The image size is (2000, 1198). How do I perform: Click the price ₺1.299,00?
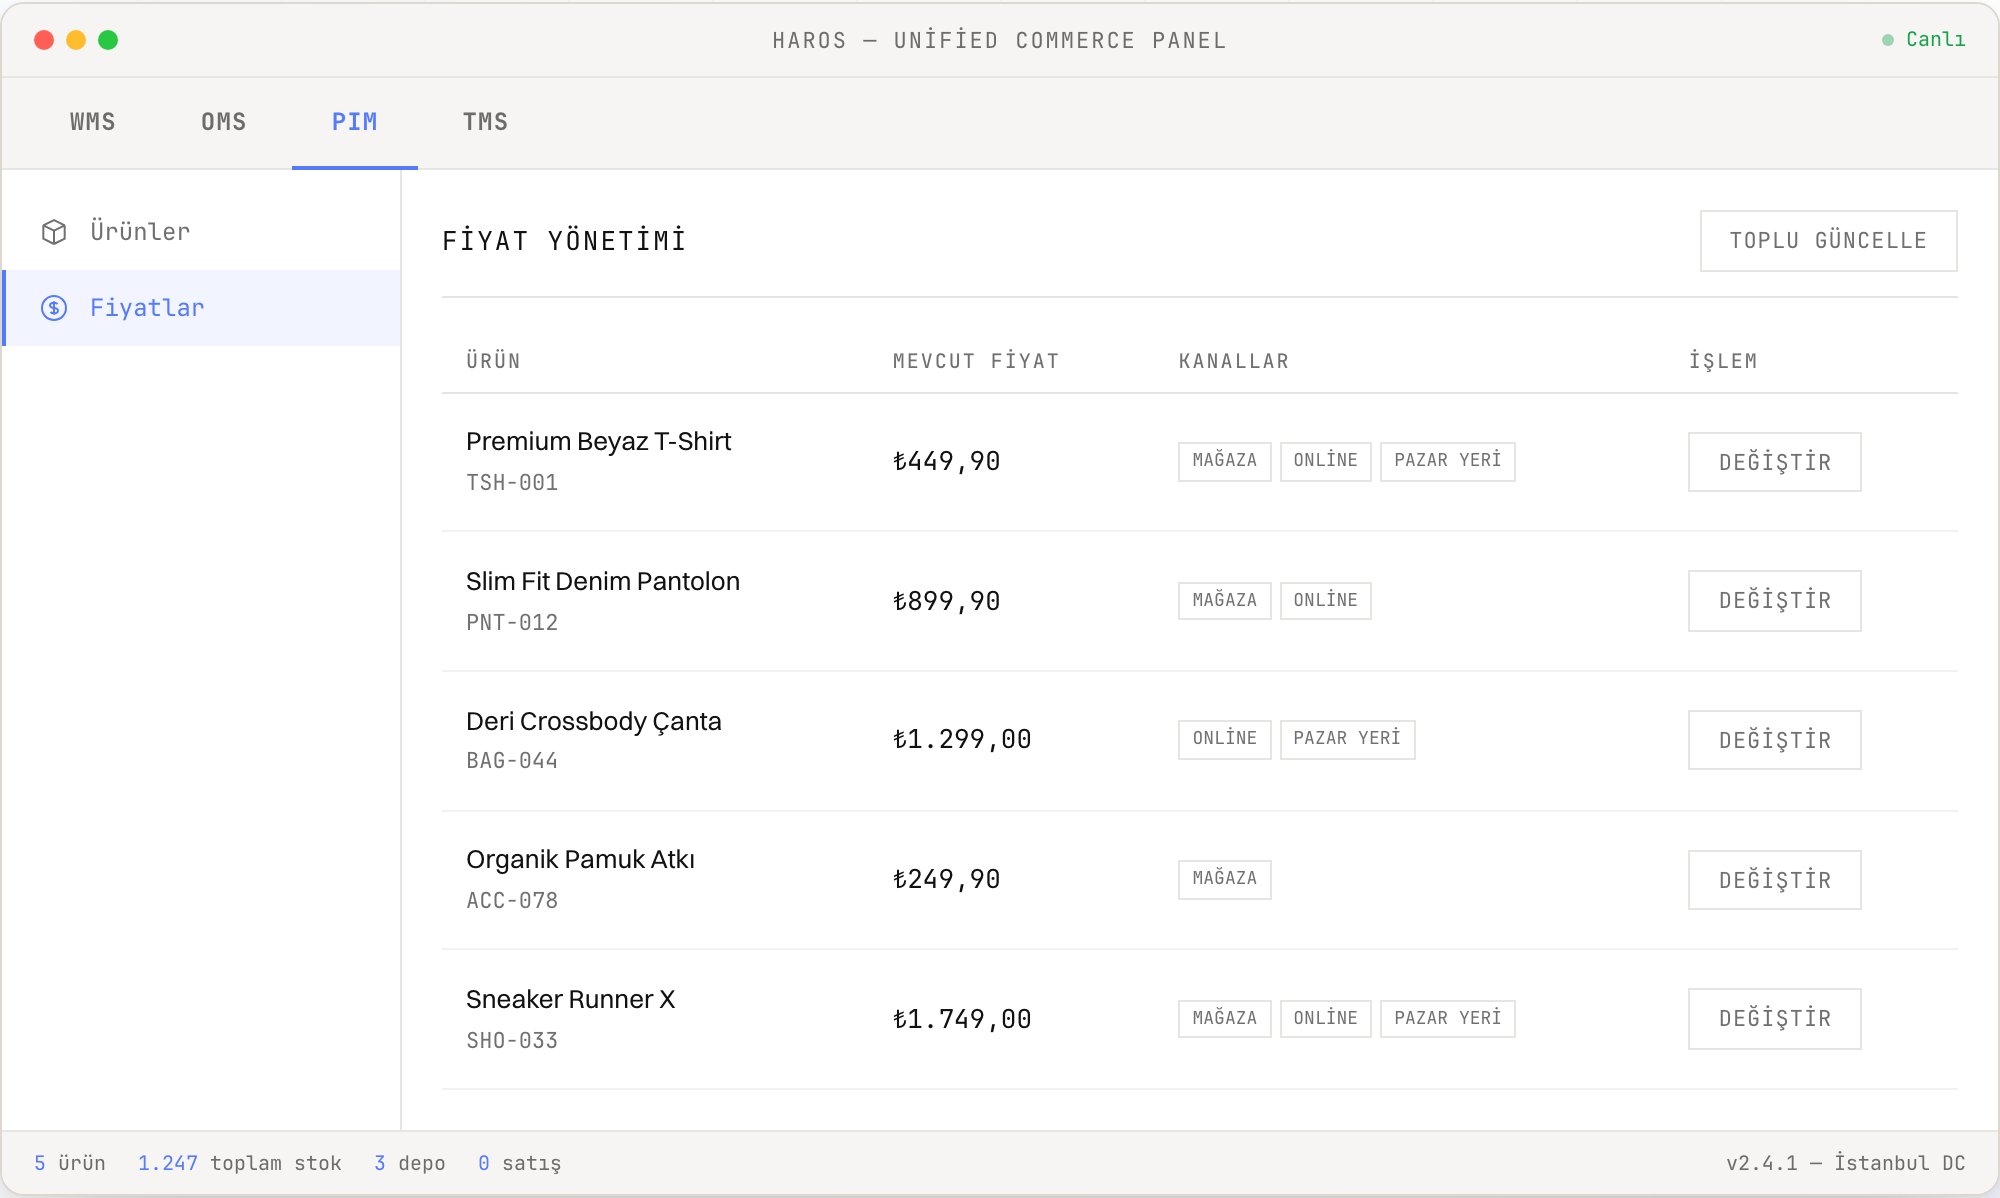pyautogui.click(x=962, y=740)
